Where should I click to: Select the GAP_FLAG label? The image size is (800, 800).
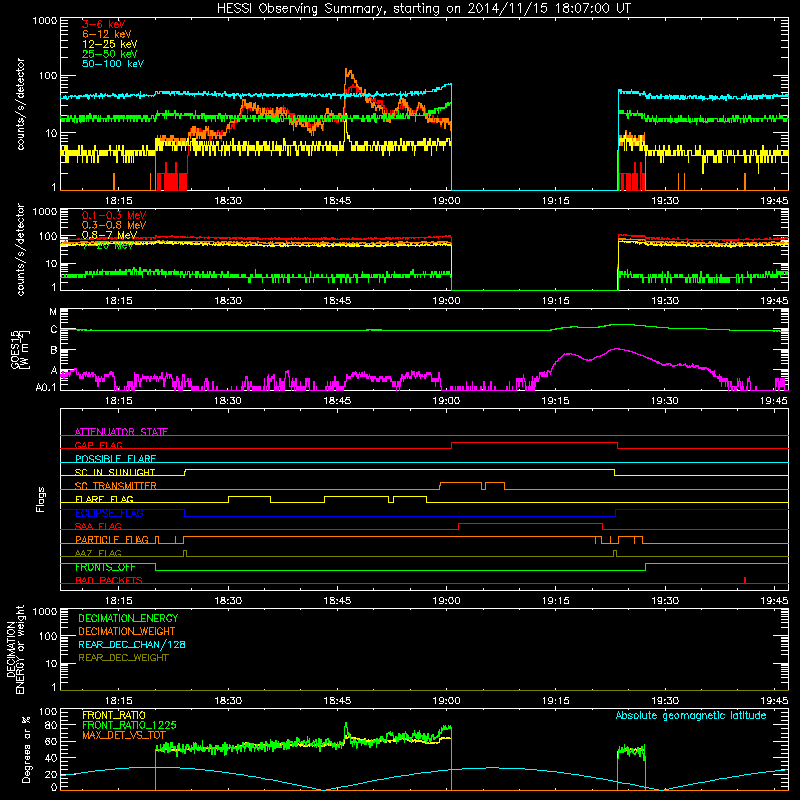[x=98, y=445]
